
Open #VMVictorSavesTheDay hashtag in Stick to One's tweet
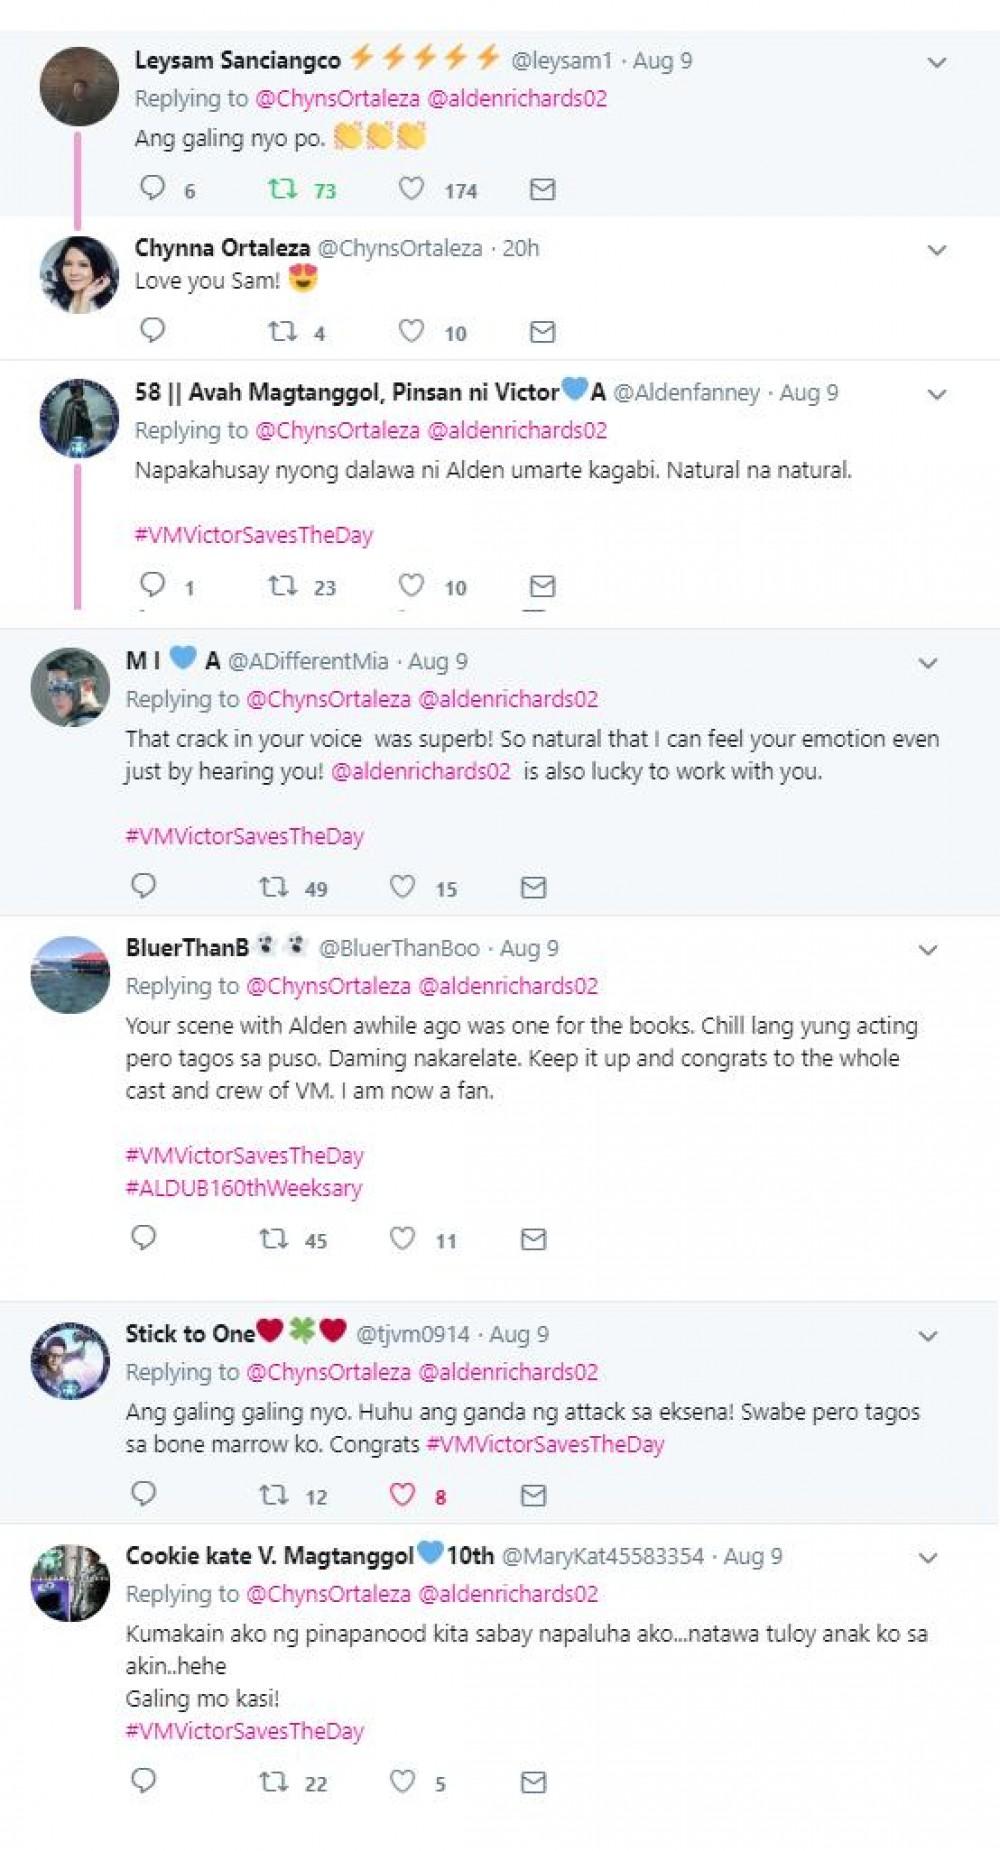545,1444
